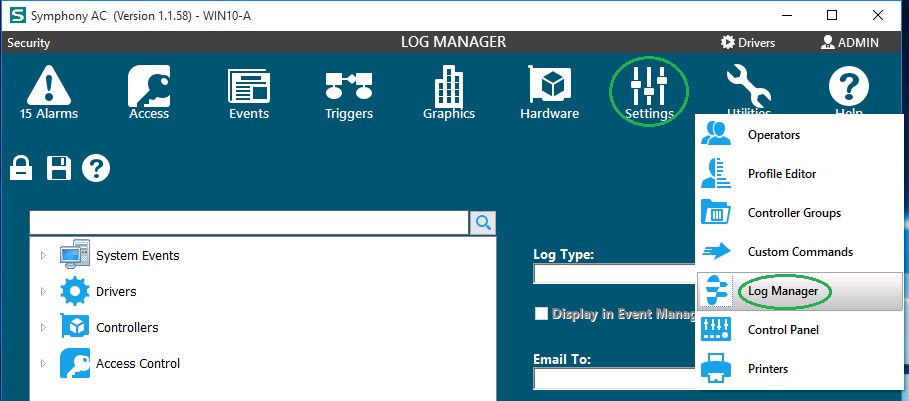The height and width of the screenshot is (401, 909).
Task: Click the Help question mark icon in top toolbar
Action: click(849, 87)
